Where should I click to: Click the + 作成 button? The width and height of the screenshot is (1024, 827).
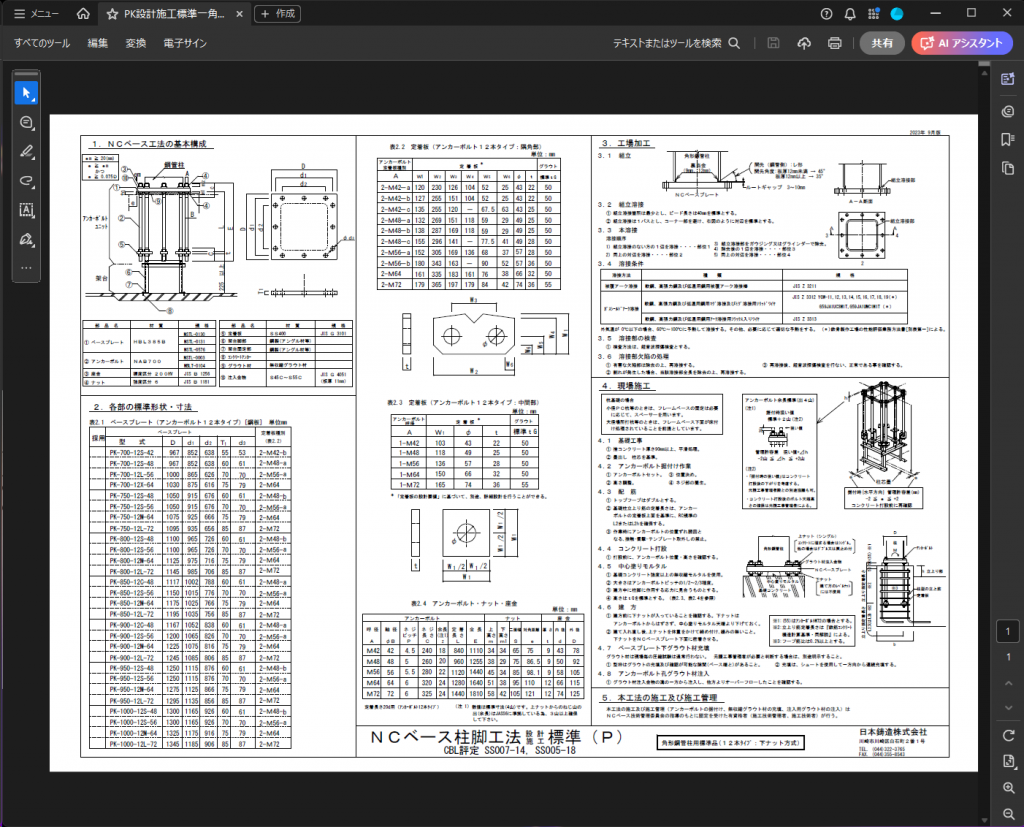point(278,14)
